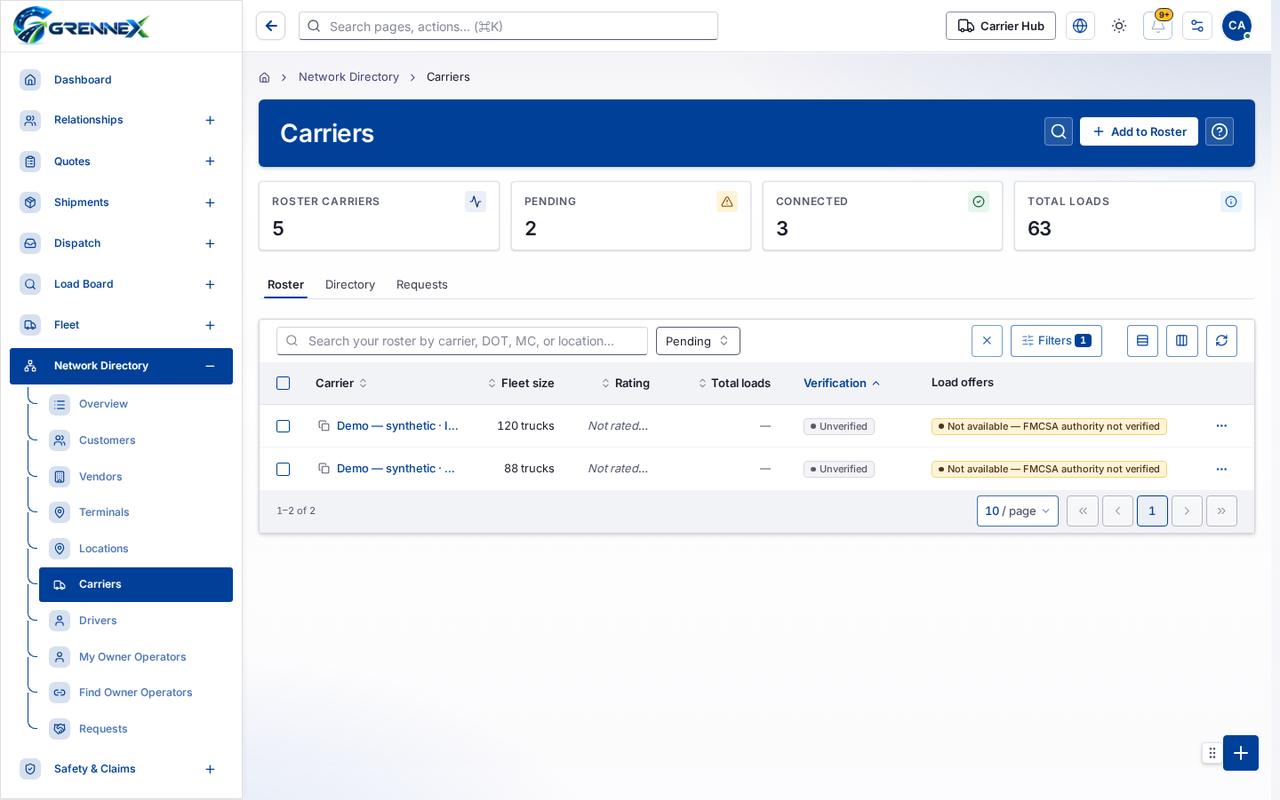Focus the global search pages field
Screen dimensions: 1280x800
pyautogui.click(x=508, y=26)
